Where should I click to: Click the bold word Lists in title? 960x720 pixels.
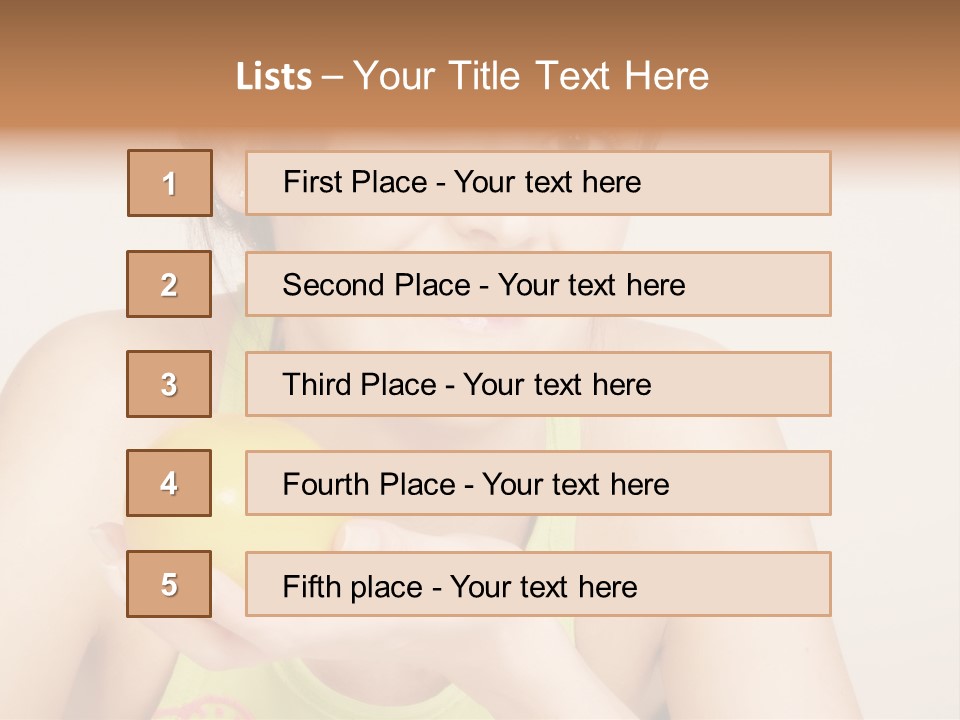click(273, 76)
